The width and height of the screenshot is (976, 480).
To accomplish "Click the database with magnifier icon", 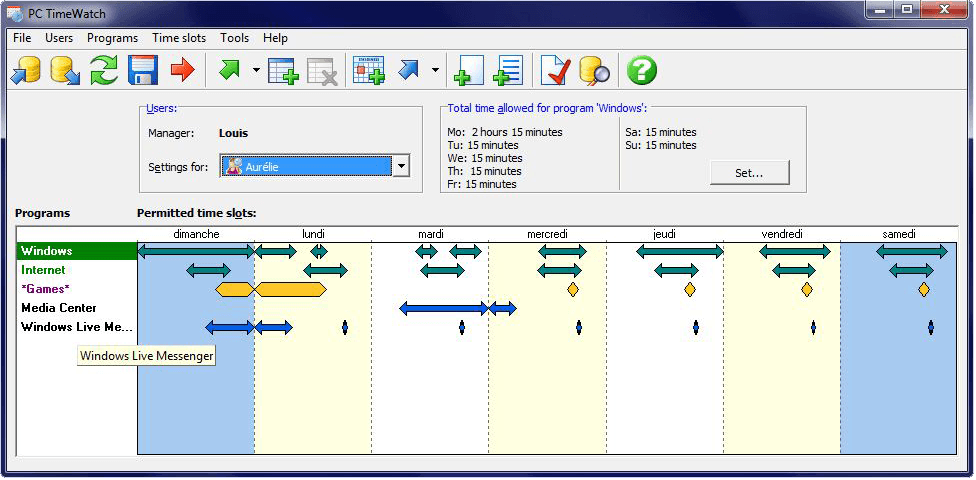I will 594,71.
